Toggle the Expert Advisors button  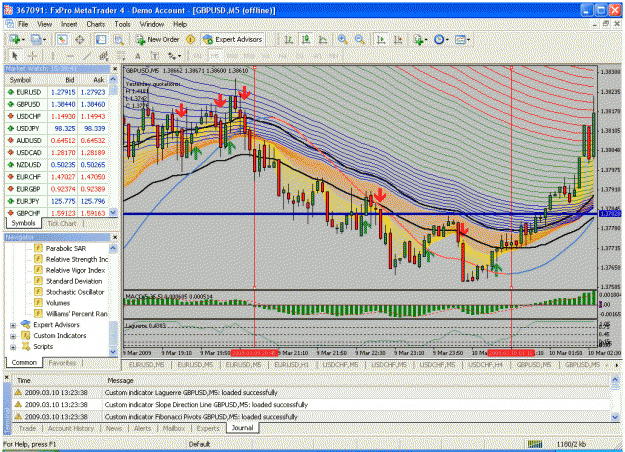[x=233, y=39]
